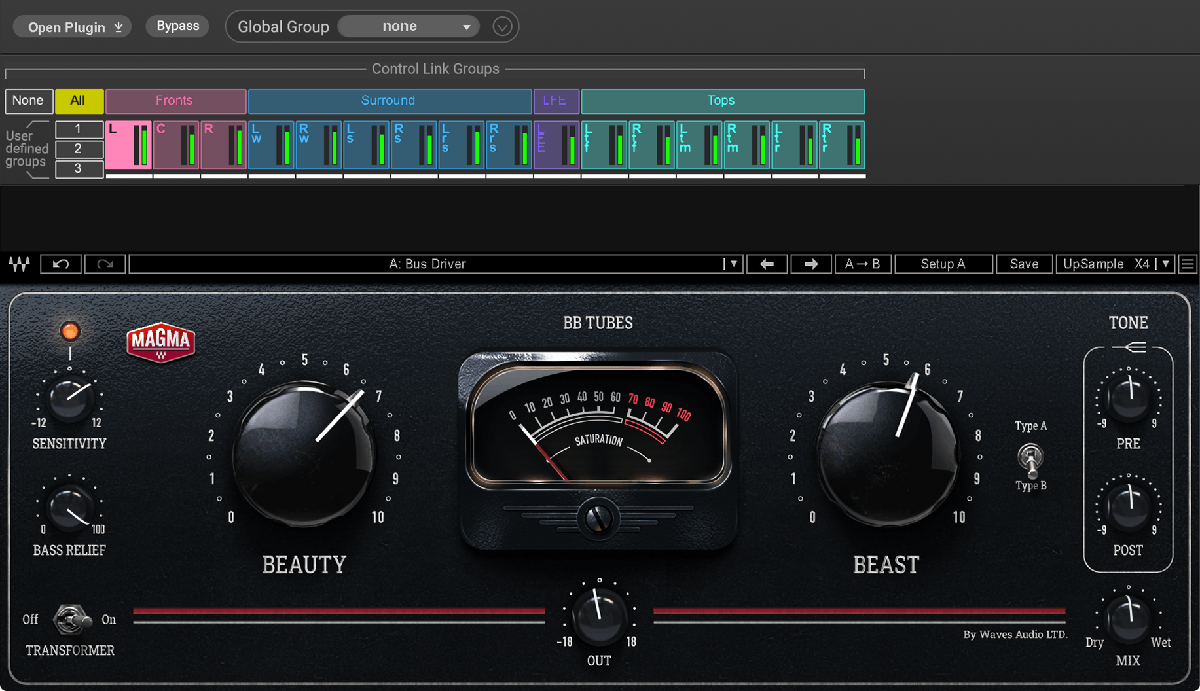Viewport: 1200px width, 691px height.
Task: Click the undo arrow icon
Action: [61, 264]
